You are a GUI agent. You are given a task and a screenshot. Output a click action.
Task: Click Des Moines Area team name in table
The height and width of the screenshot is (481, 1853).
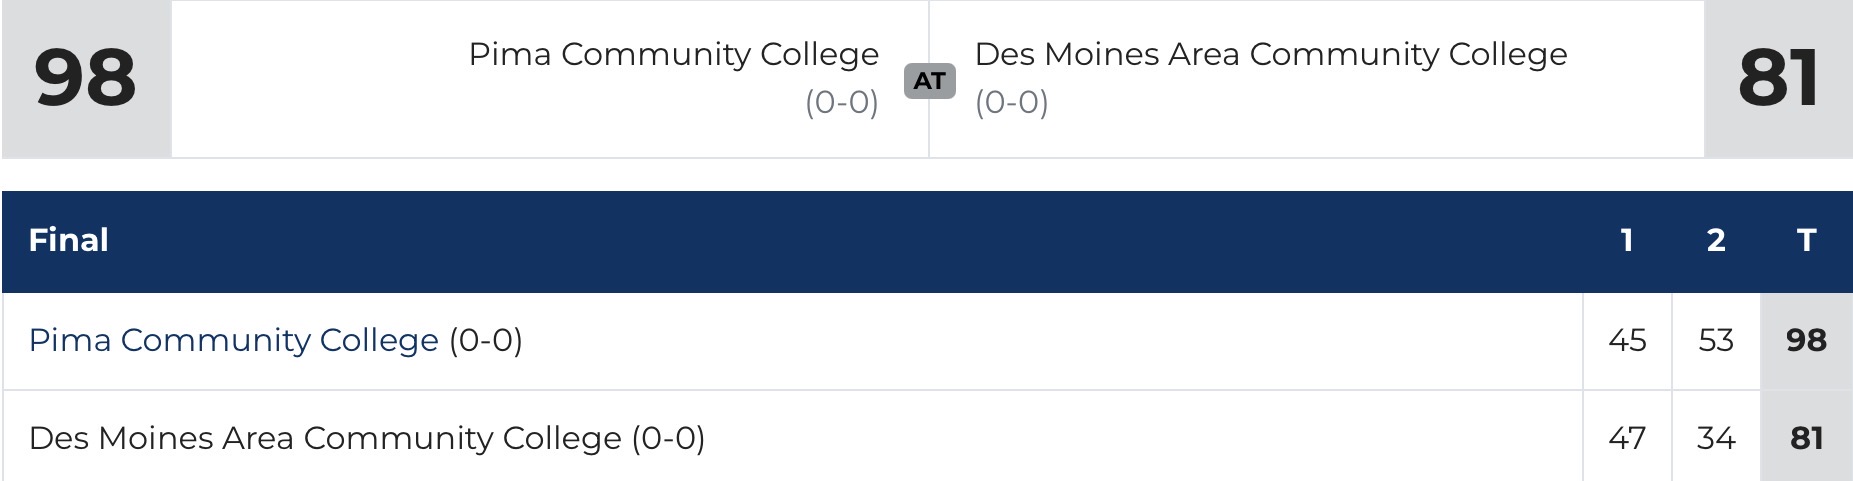click(325, 439)
